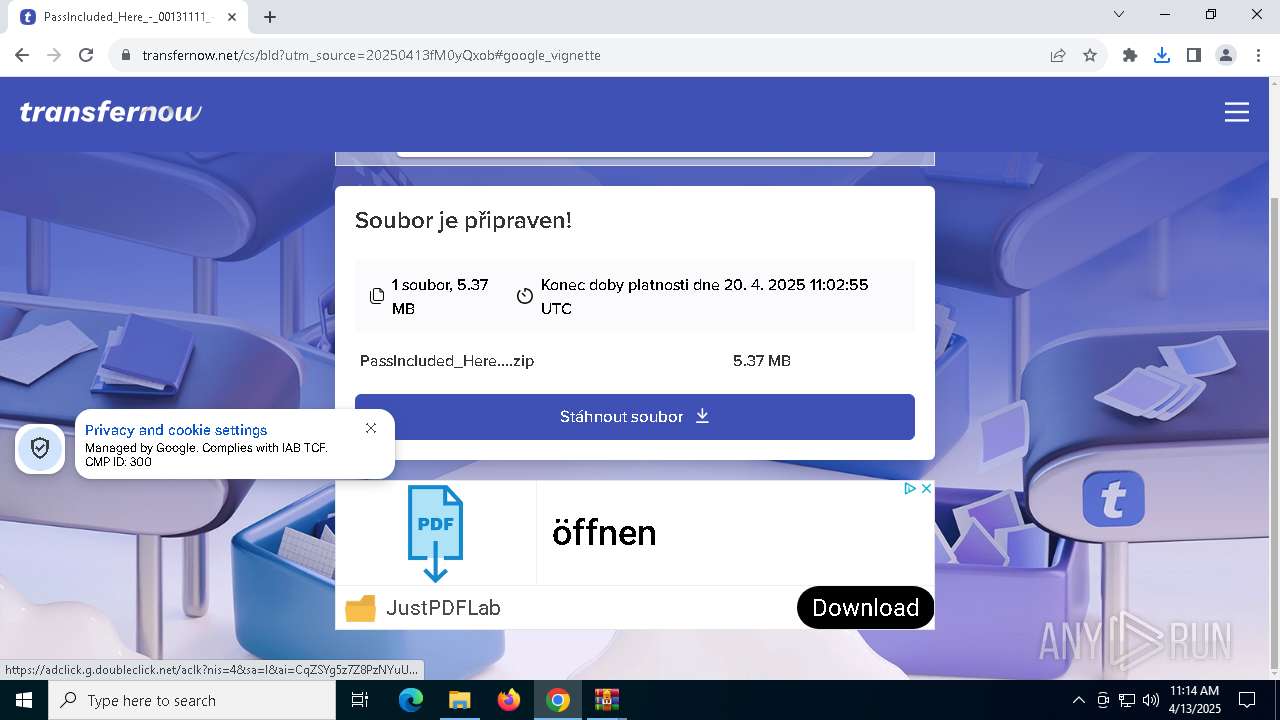Select the PassIncluded_Here....zip file name
1280x720 pixels.
point(447,361)
